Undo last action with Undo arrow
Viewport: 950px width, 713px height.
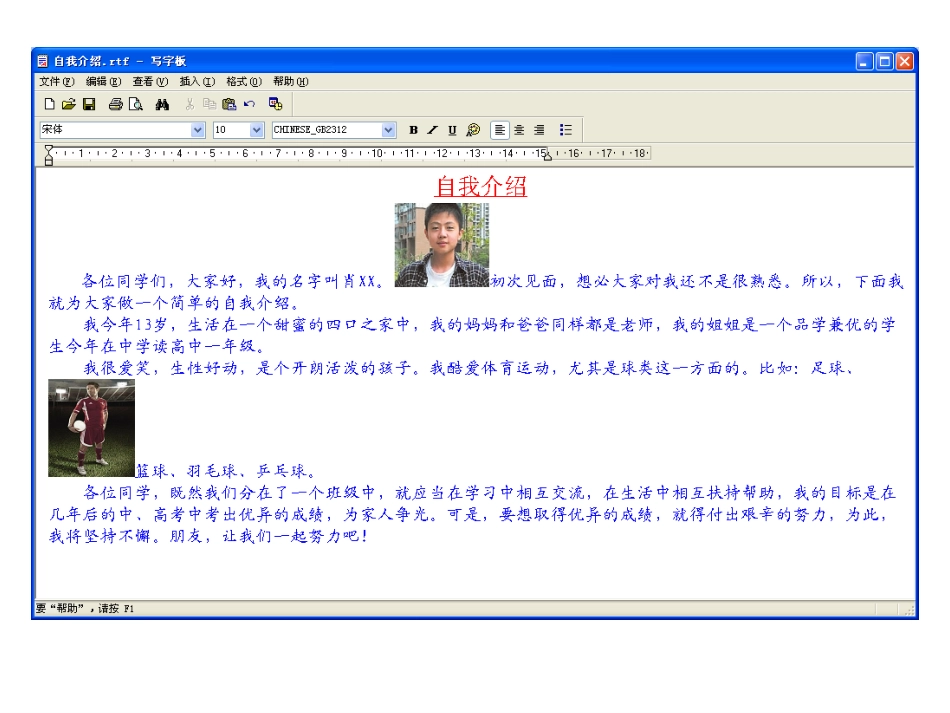tap(249, 104)
